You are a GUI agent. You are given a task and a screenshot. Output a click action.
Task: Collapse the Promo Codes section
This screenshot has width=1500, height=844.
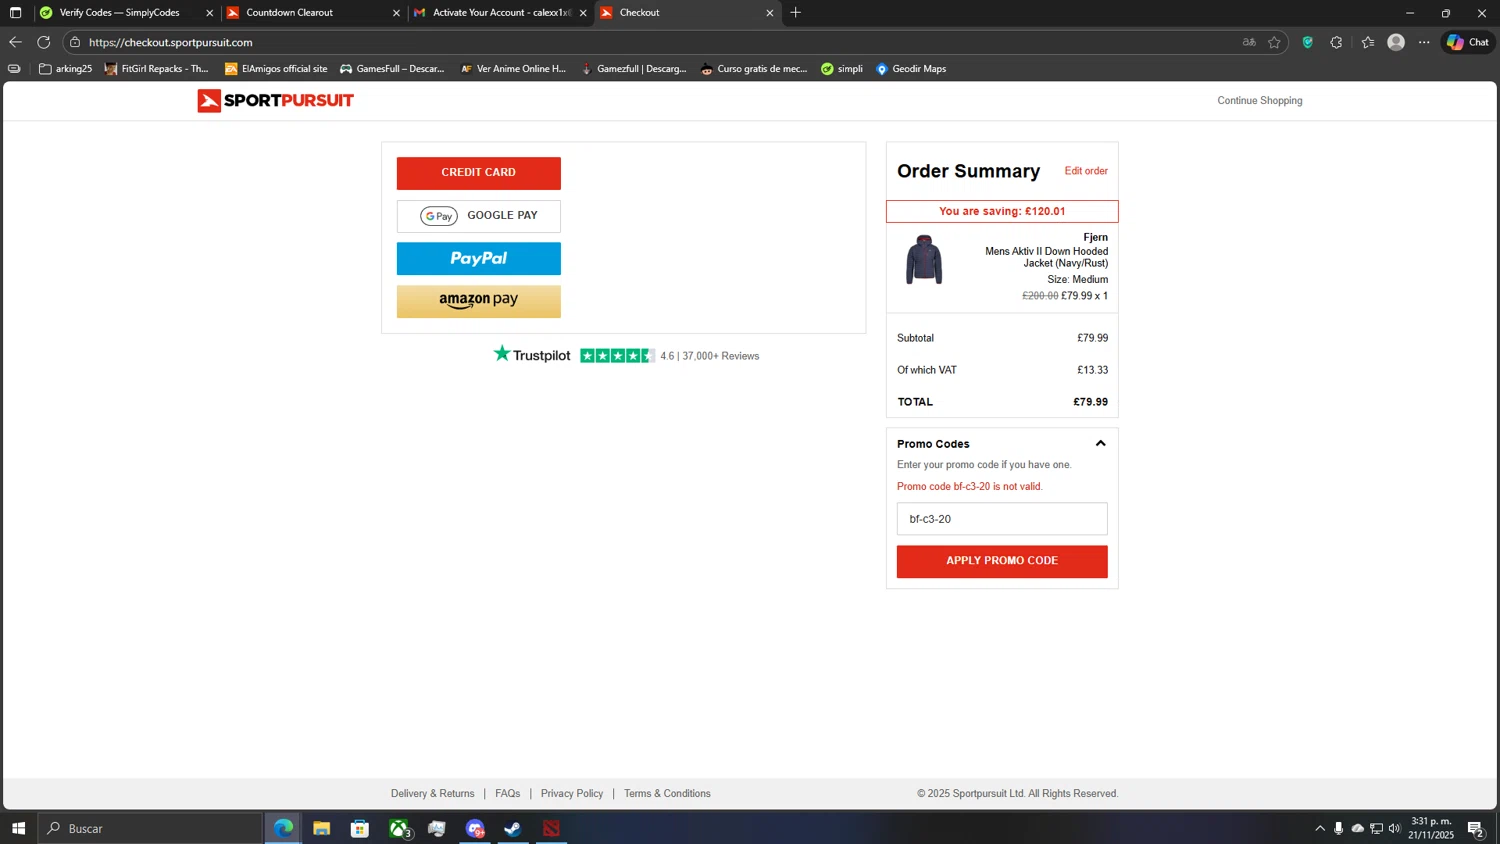[x=1100, y=444]
